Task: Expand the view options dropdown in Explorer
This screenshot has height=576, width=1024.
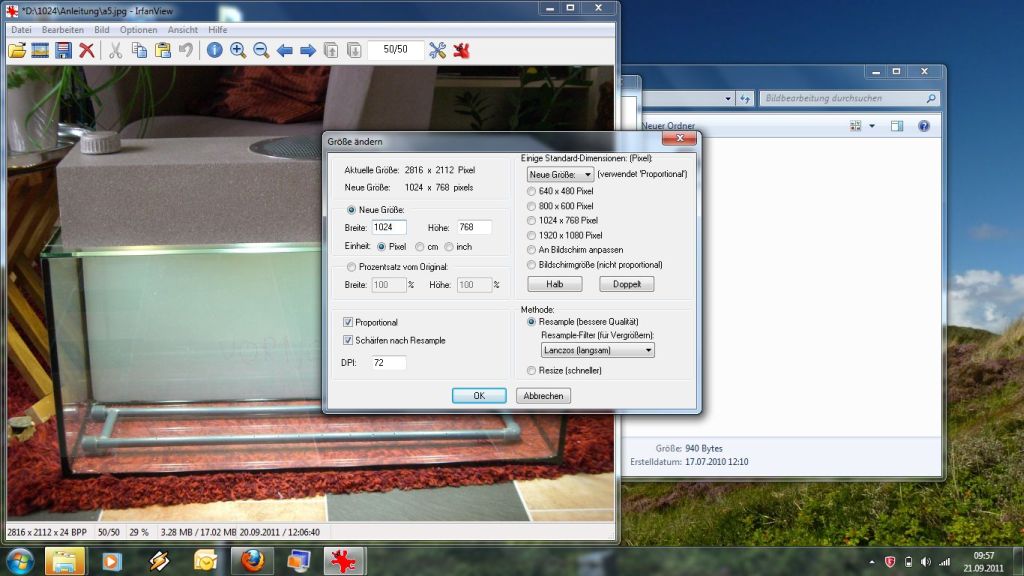Action: 871,126
